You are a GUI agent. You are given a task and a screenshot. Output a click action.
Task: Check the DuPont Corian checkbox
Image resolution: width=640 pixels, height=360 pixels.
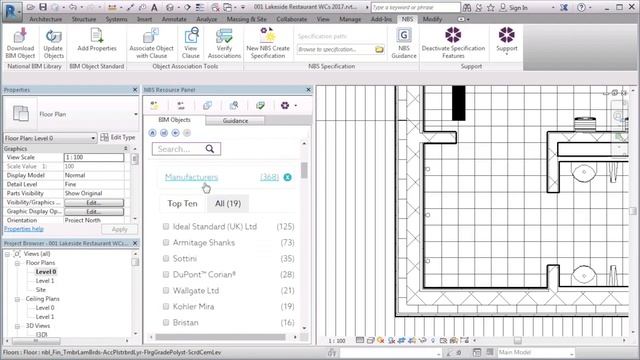(166, 274)
